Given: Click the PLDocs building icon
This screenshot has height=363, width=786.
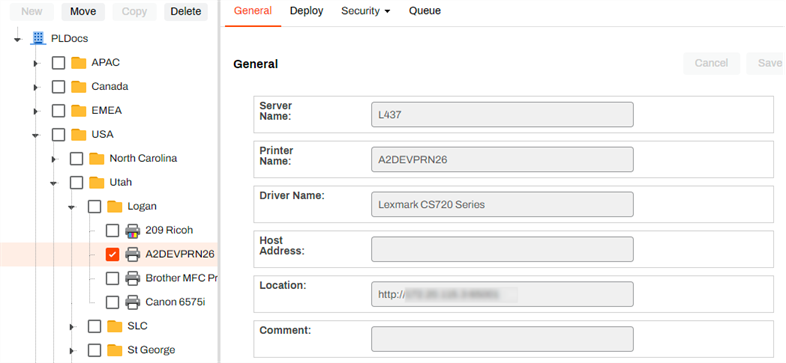Looking at the screenshot, I should [x=38, y=38].
